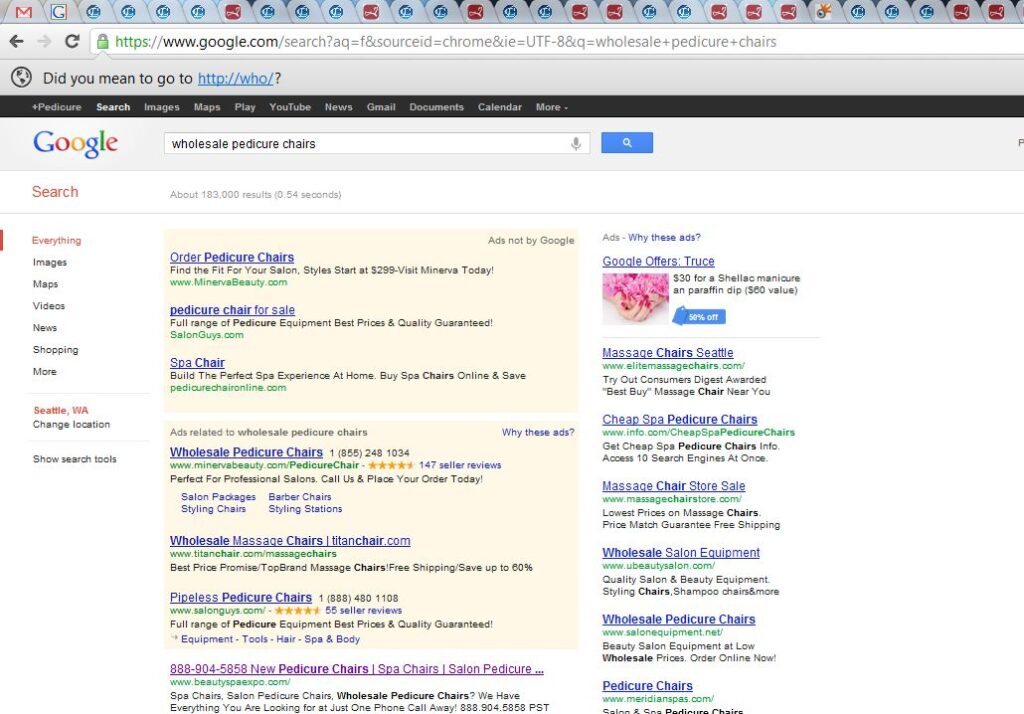Click Change location under Seattle, WA
The image size is (1024, 714).
(71, 425)
